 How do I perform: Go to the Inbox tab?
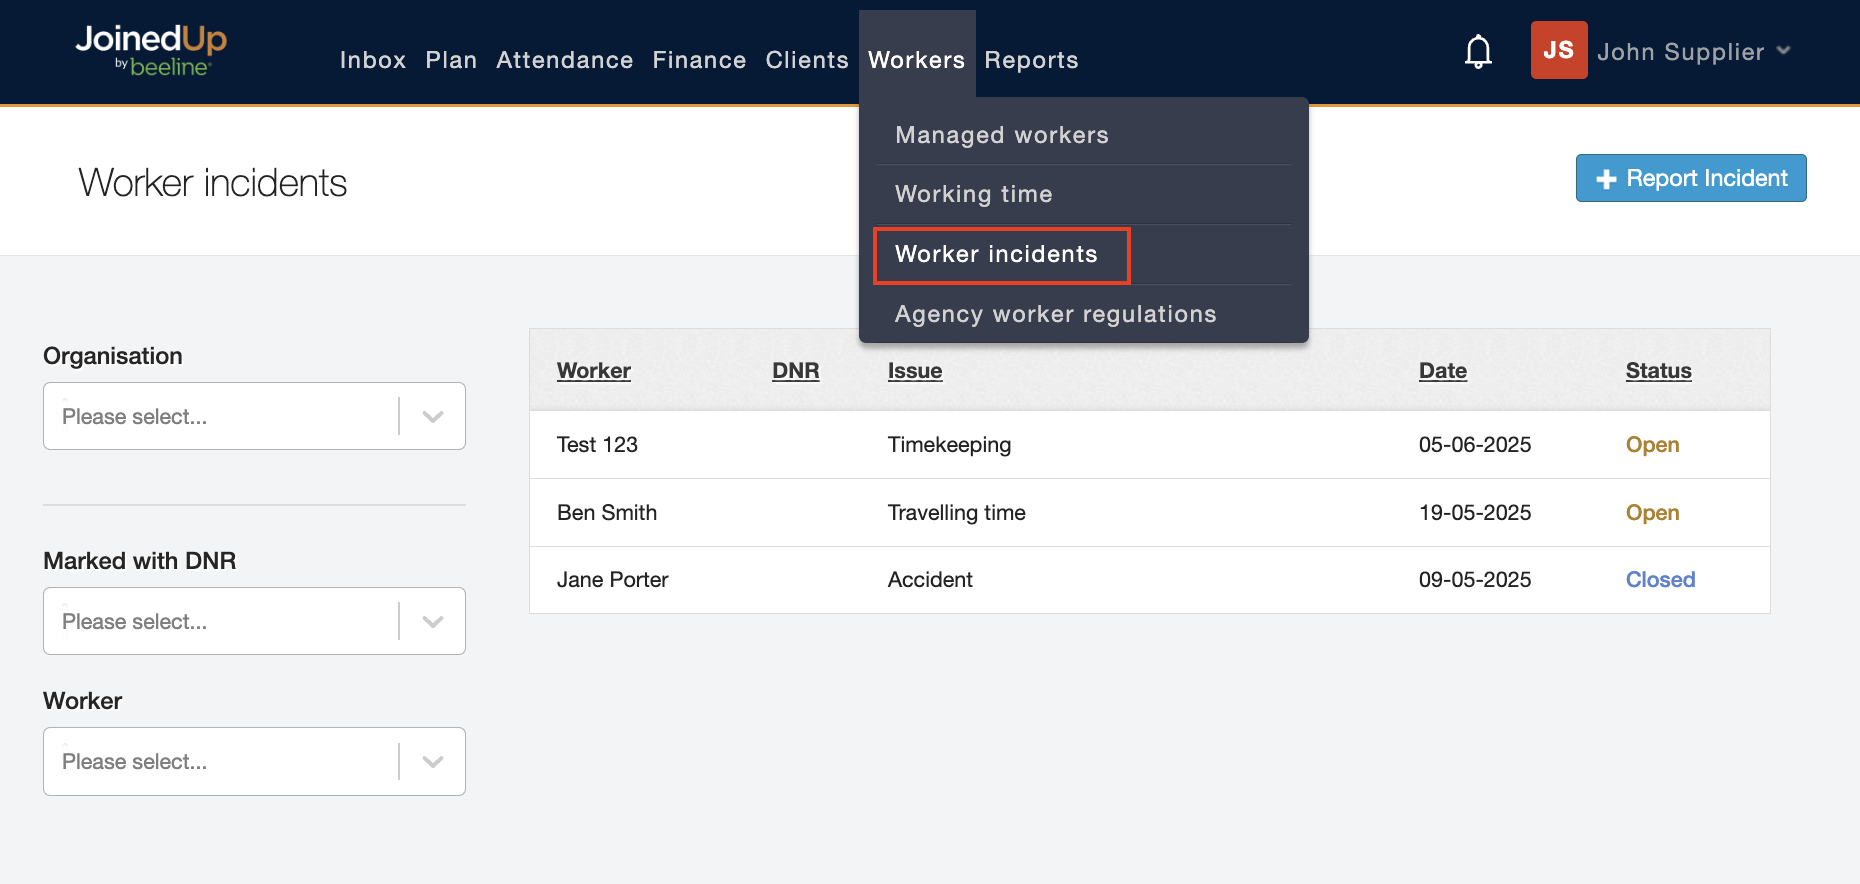(372, 60)
